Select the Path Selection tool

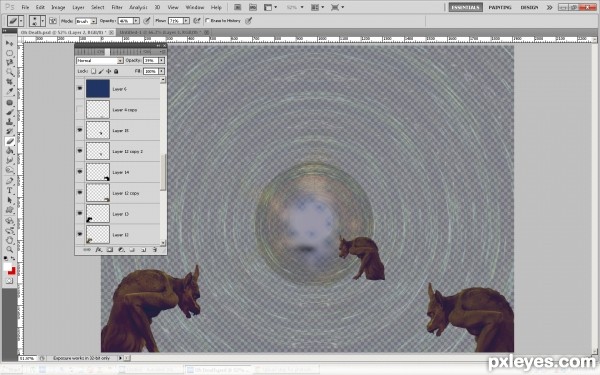pyautogui.click(x=10, y=200)
